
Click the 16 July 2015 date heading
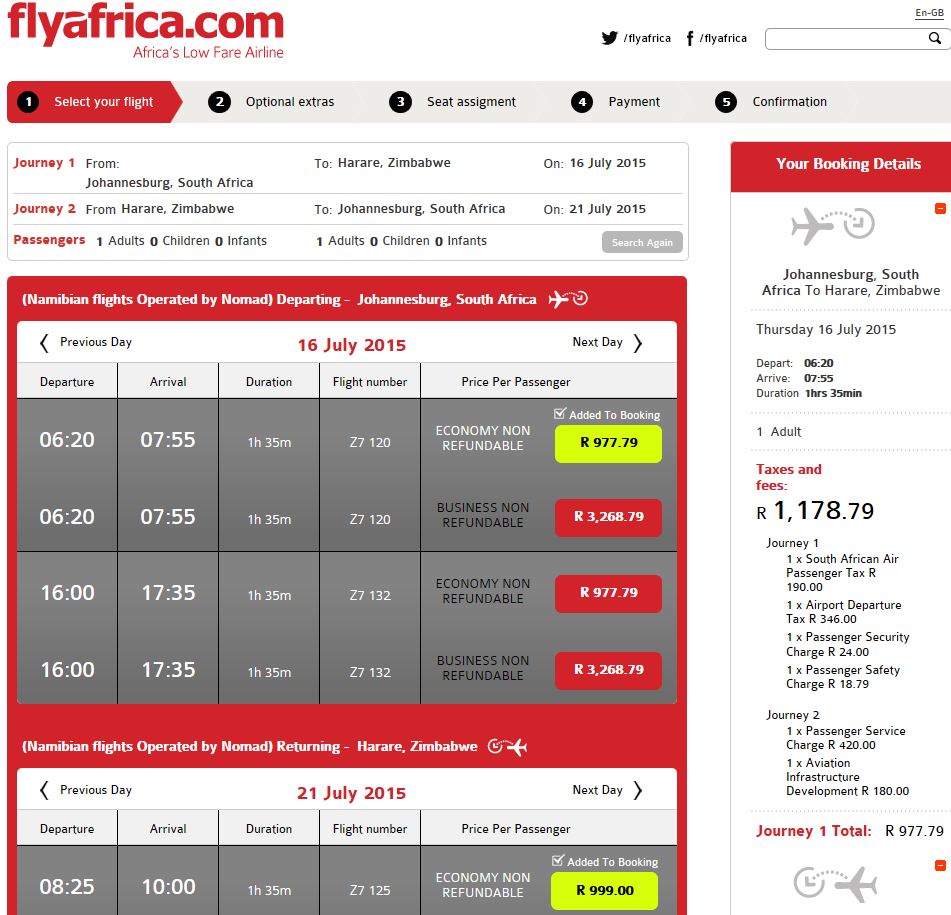click(352, 345)
